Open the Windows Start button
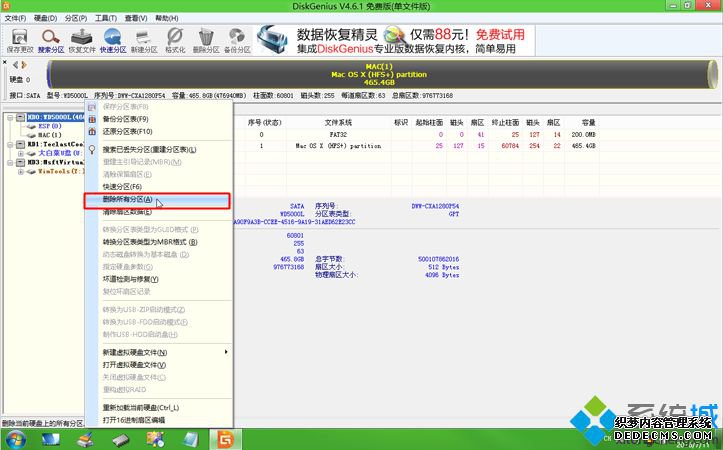The width and height of the screenshot is (723, 450). point(16,439)
